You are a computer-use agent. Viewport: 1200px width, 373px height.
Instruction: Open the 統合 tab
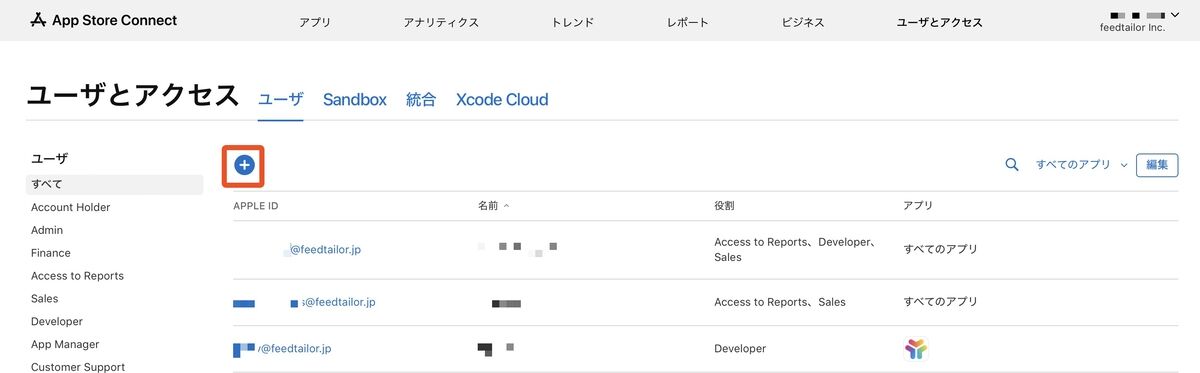[421, 100]
